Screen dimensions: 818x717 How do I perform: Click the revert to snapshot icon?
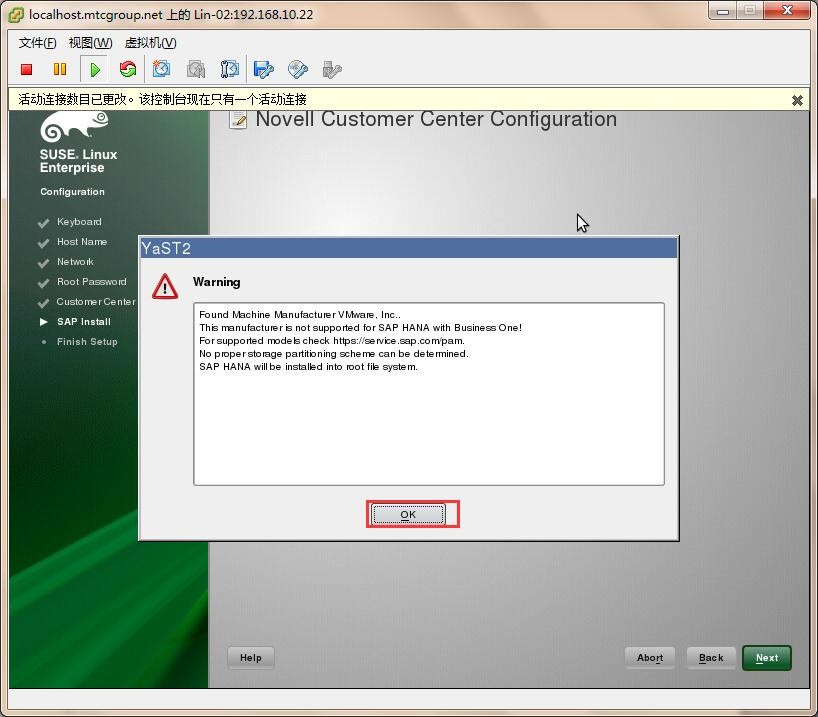196,69
